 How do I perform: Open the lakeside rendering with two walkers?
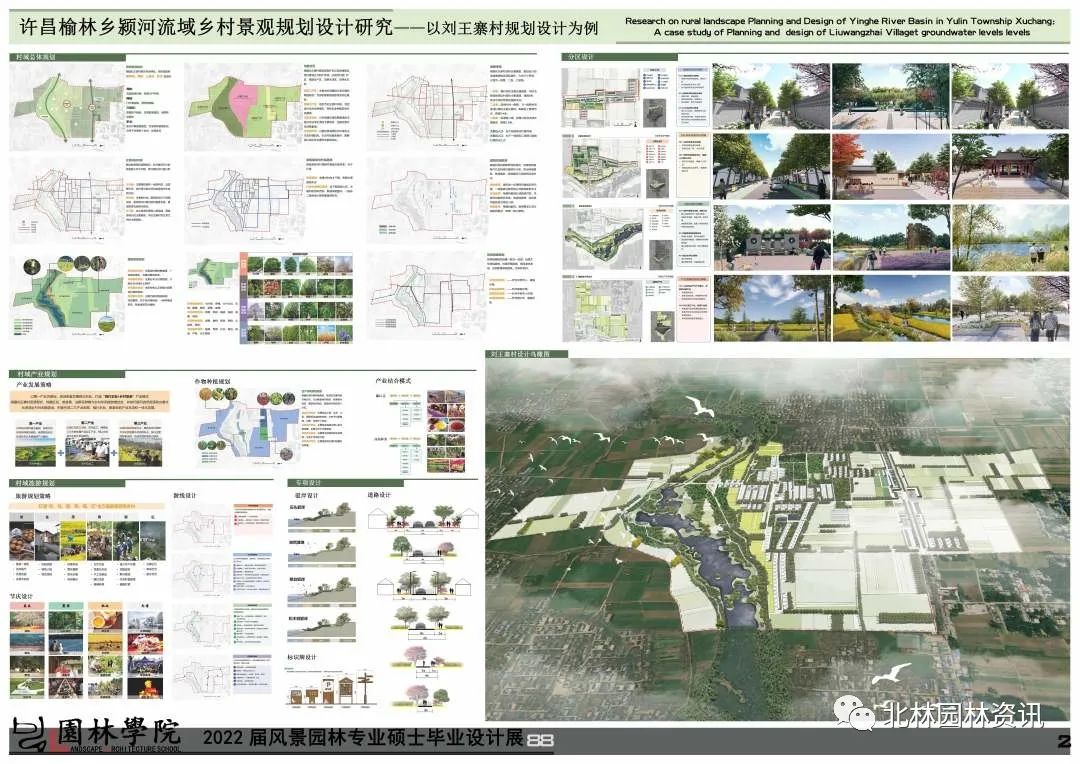click(1010, 237)
